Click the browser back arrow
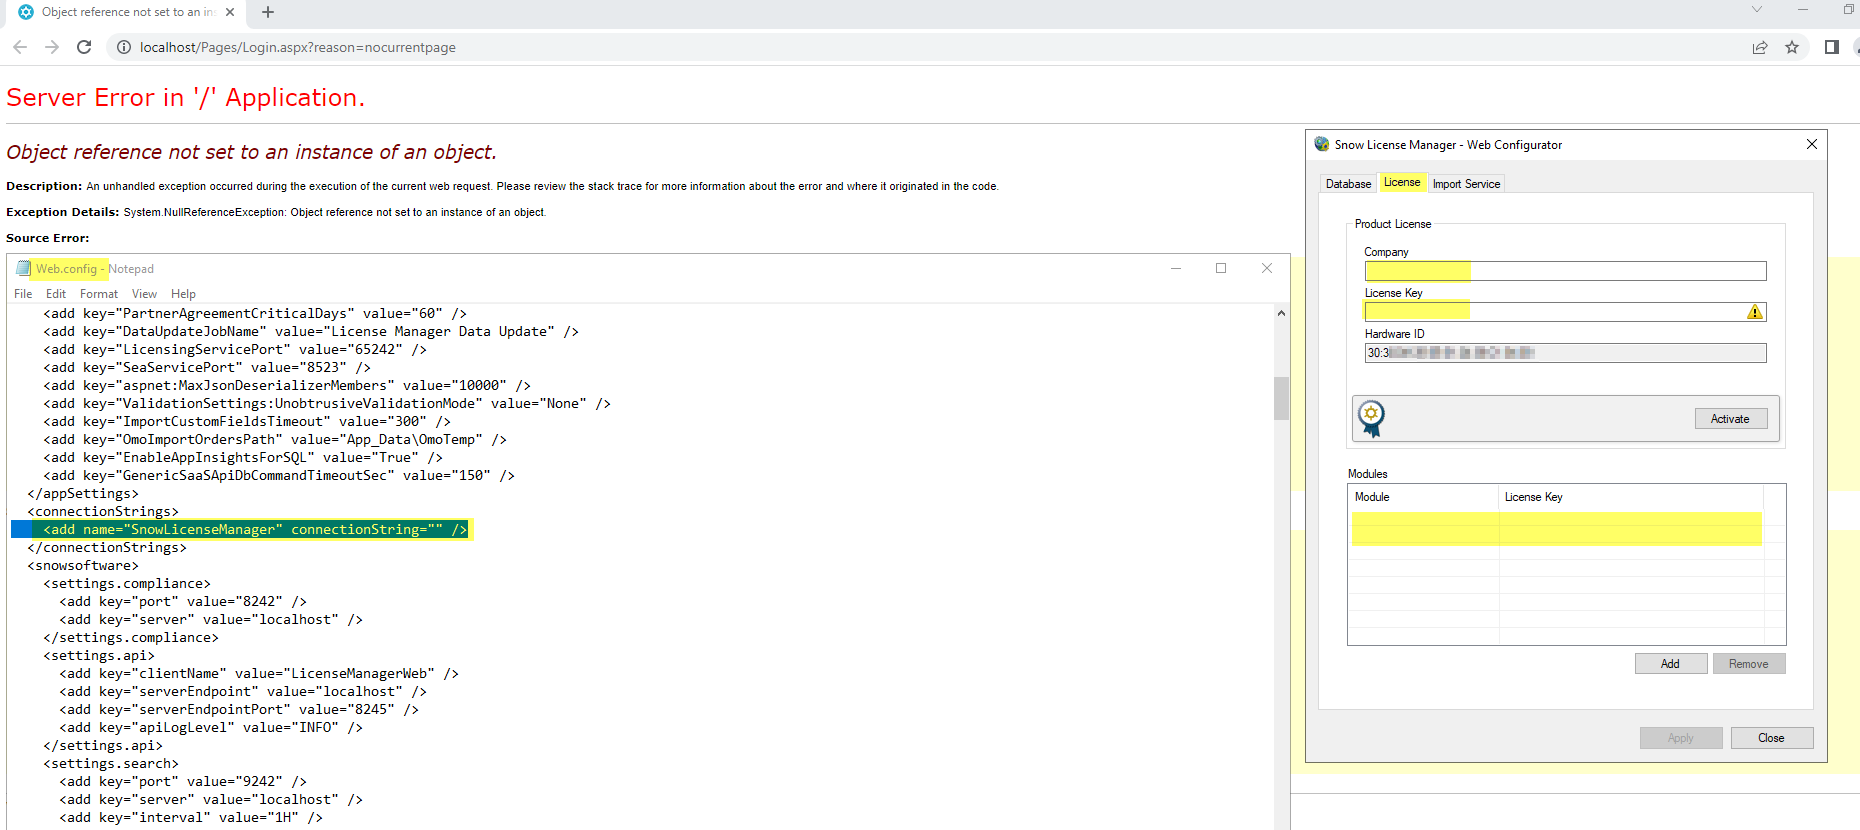 [x=20, y=47]
